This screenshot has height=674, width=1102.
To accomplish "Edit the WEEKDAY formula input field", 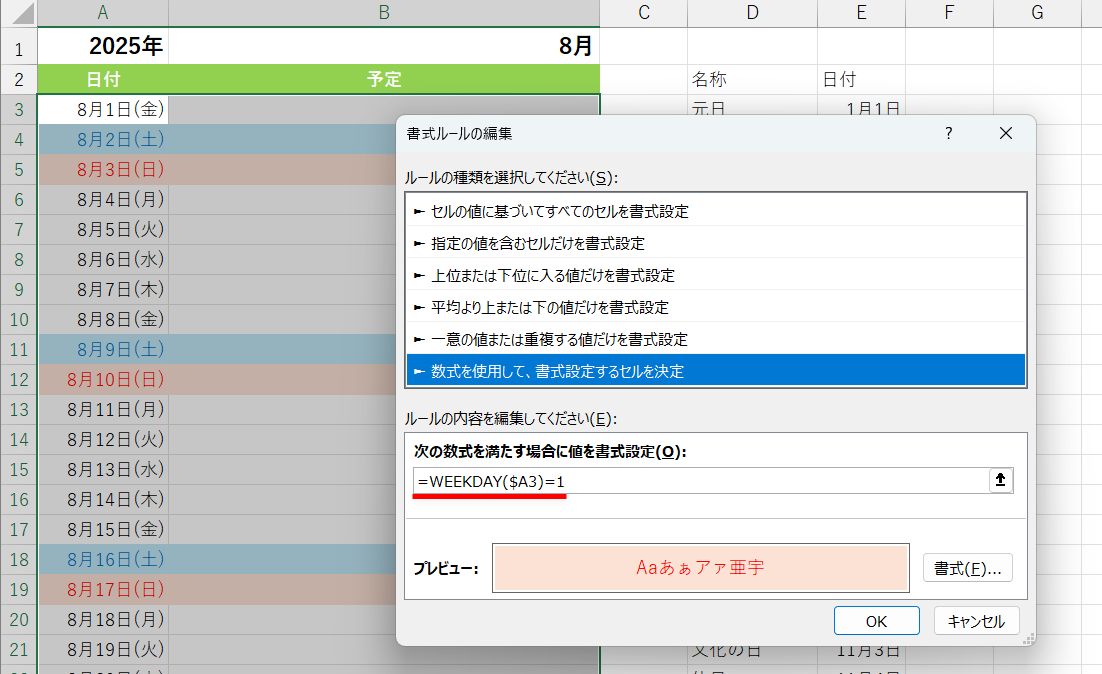I will (700, 480).
